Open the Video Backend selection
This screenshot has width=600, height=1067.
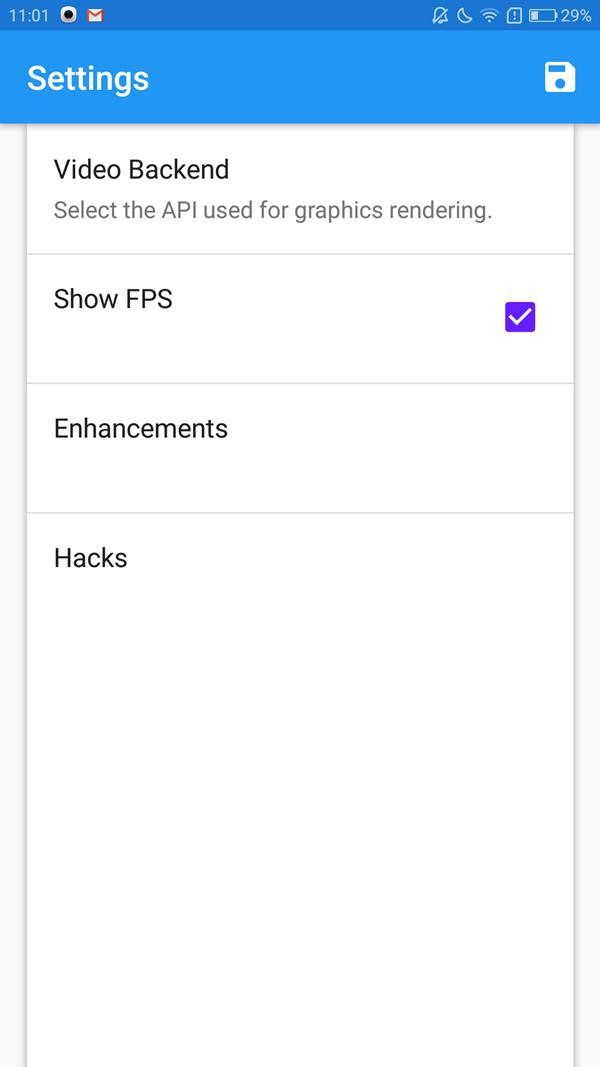tap(300, 189)
